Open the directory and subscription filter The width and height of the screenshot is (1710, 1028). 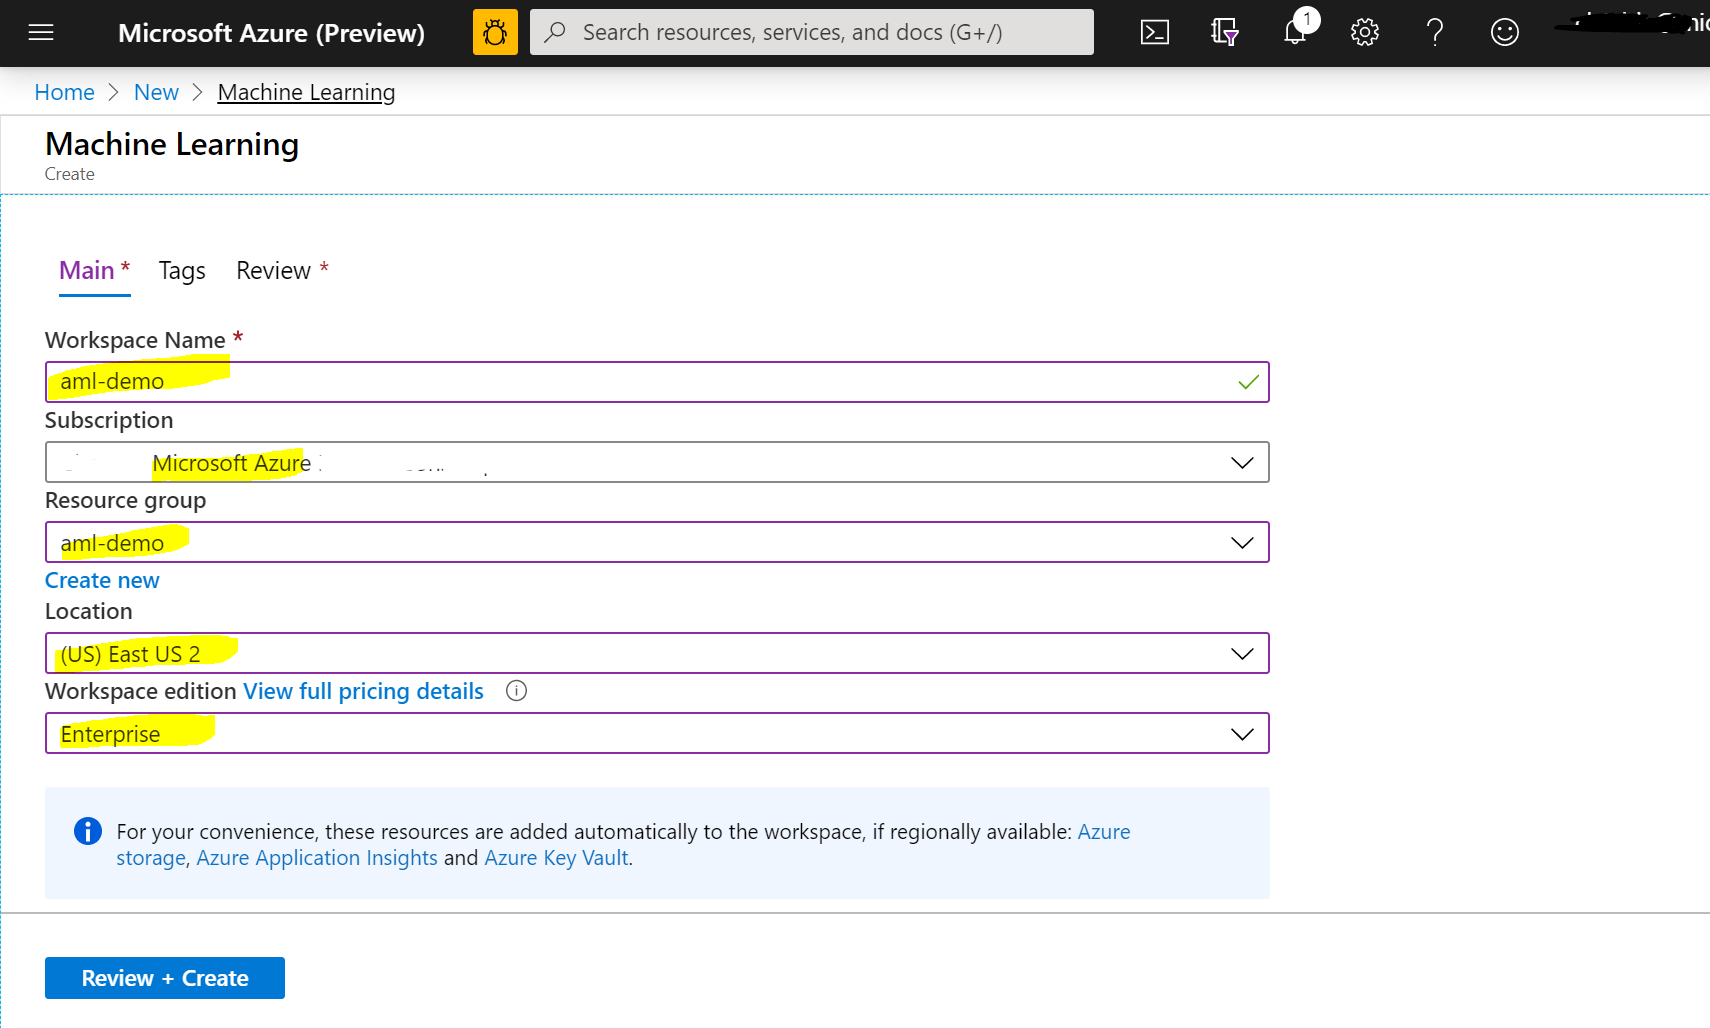[1225, 33]
